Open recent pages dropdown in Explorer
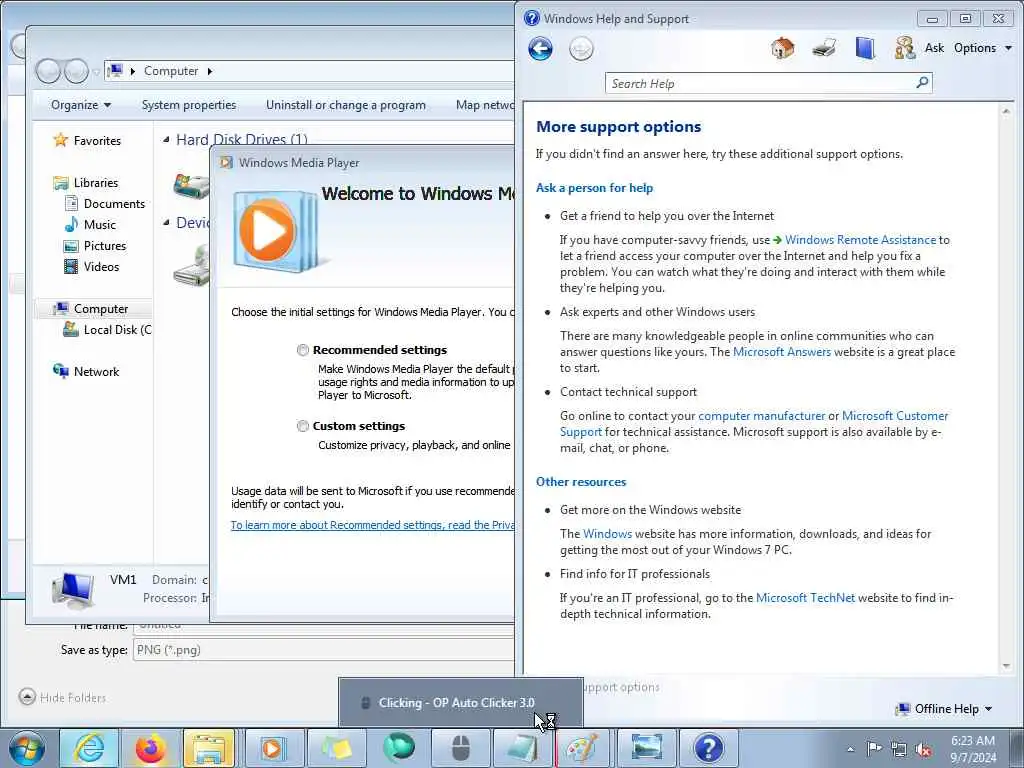Screen dimensions: 1024x768 click(x=96, y=71)
